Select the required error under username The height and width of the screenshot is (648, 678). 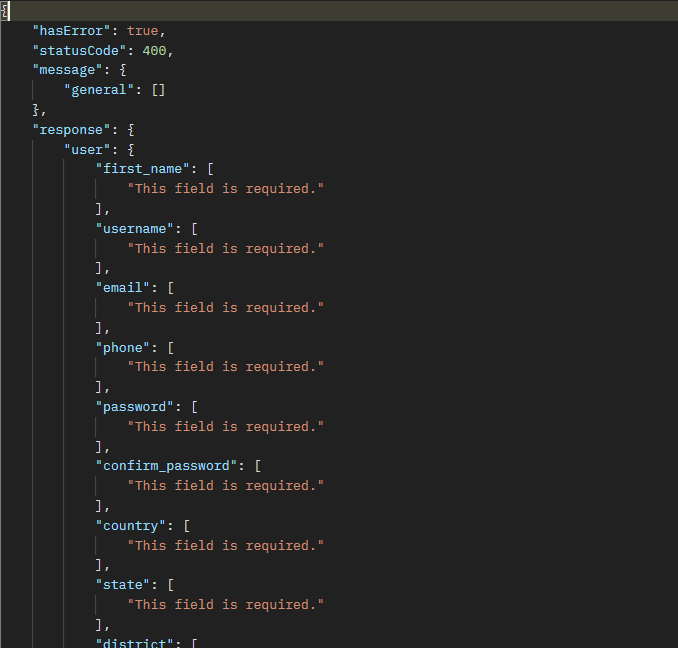[x=225, y=249]
